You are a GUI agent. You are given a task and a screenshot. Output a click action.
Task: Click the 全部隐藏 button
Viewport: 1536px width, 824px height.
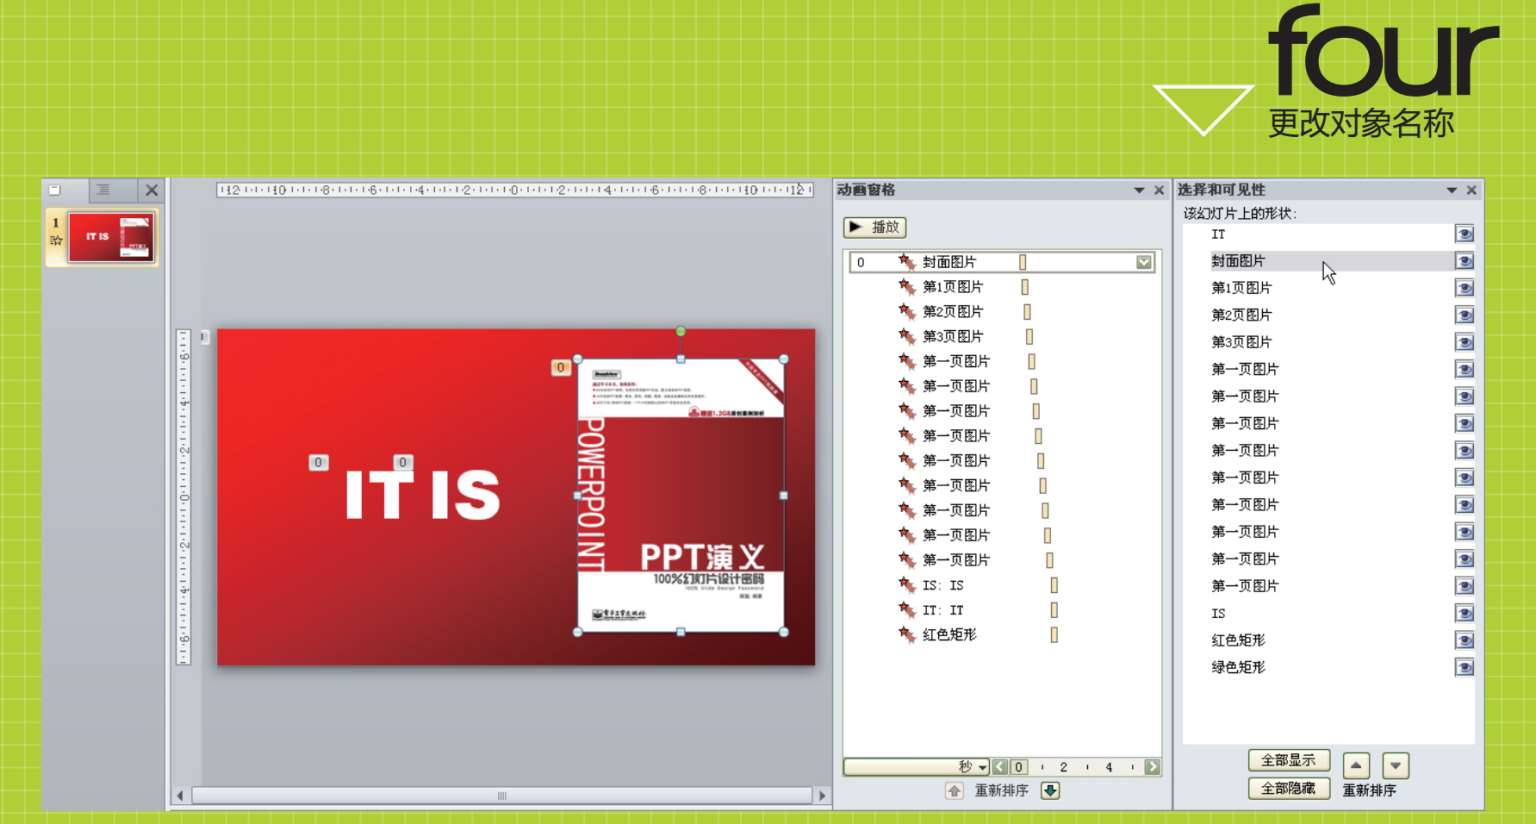pyautogui.click(x=1288, y=788)
